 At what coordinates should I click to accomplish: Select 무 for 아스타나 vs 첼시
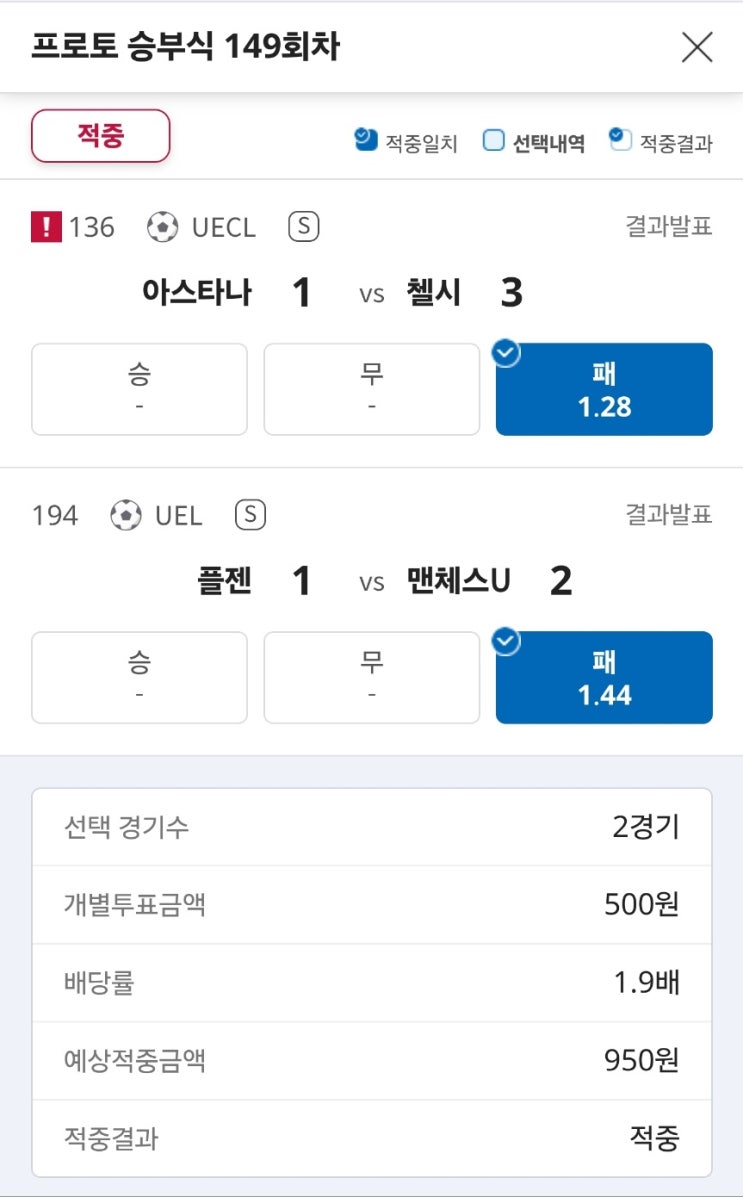click(x=371, y=389)
